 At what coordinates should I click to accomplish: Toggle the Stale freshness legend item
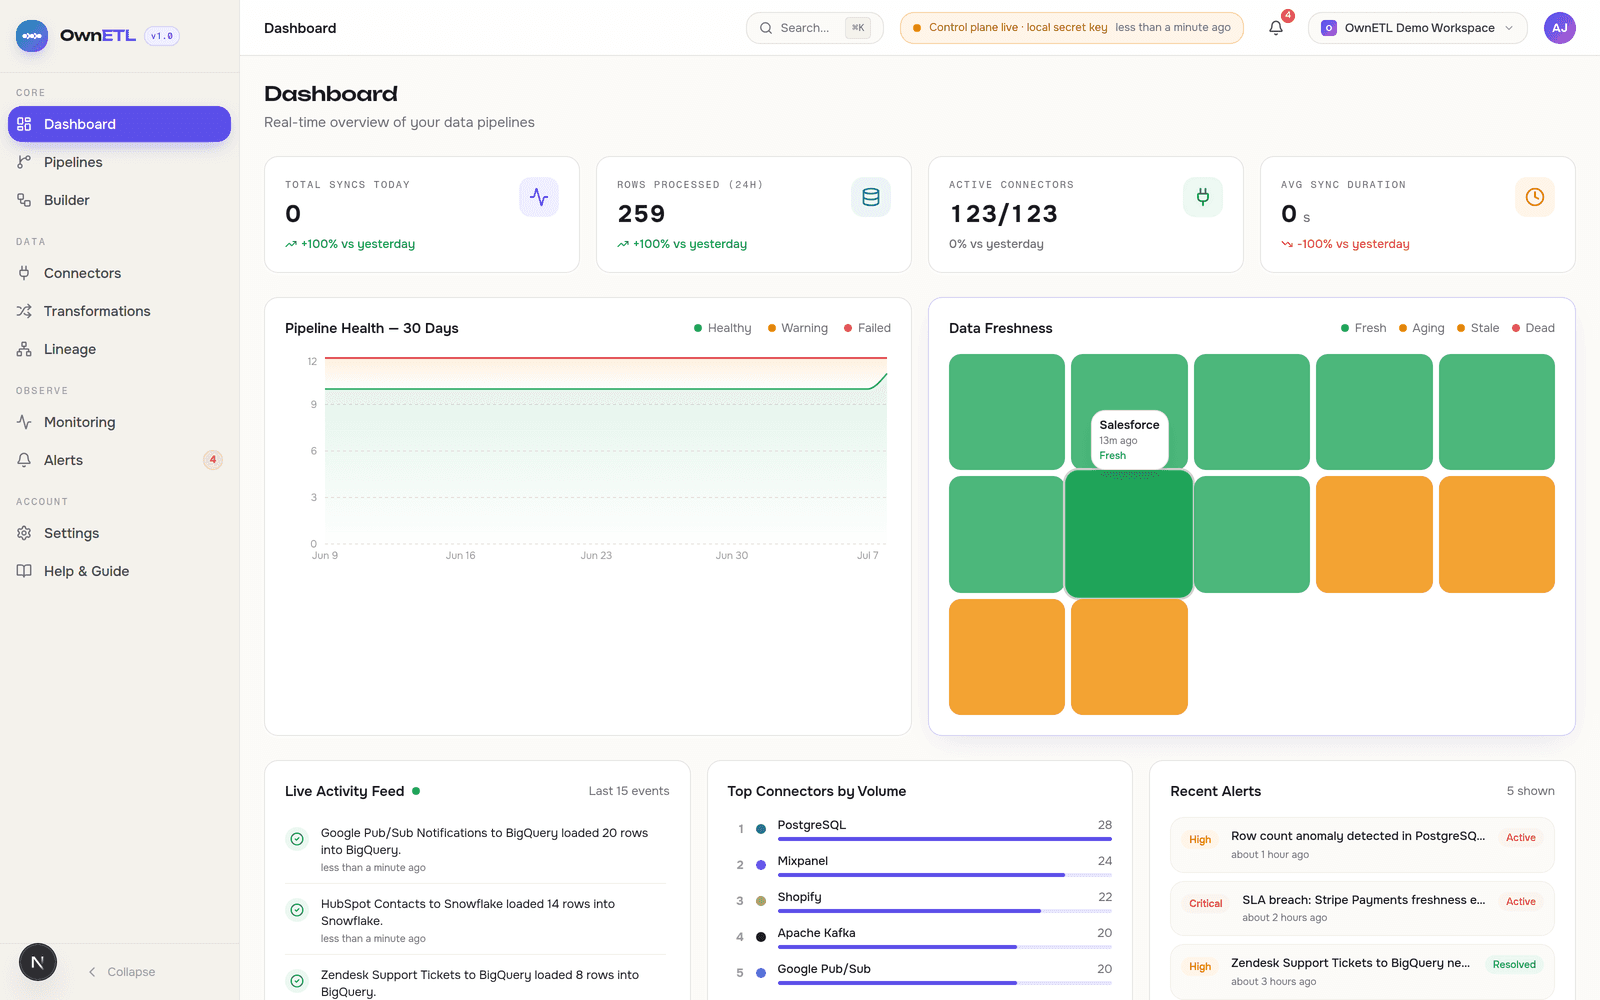[x=1478, y=328]
